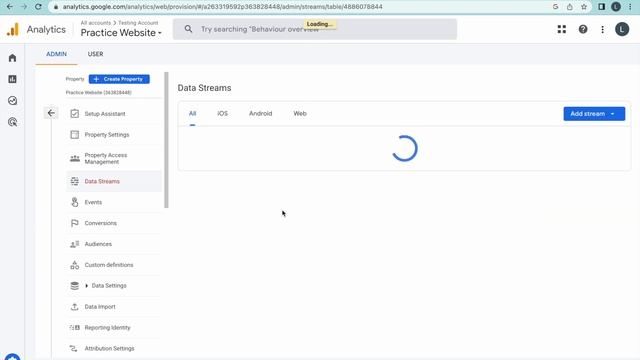Click the Data Streams icon
The image size is (640, 360).
75,181
